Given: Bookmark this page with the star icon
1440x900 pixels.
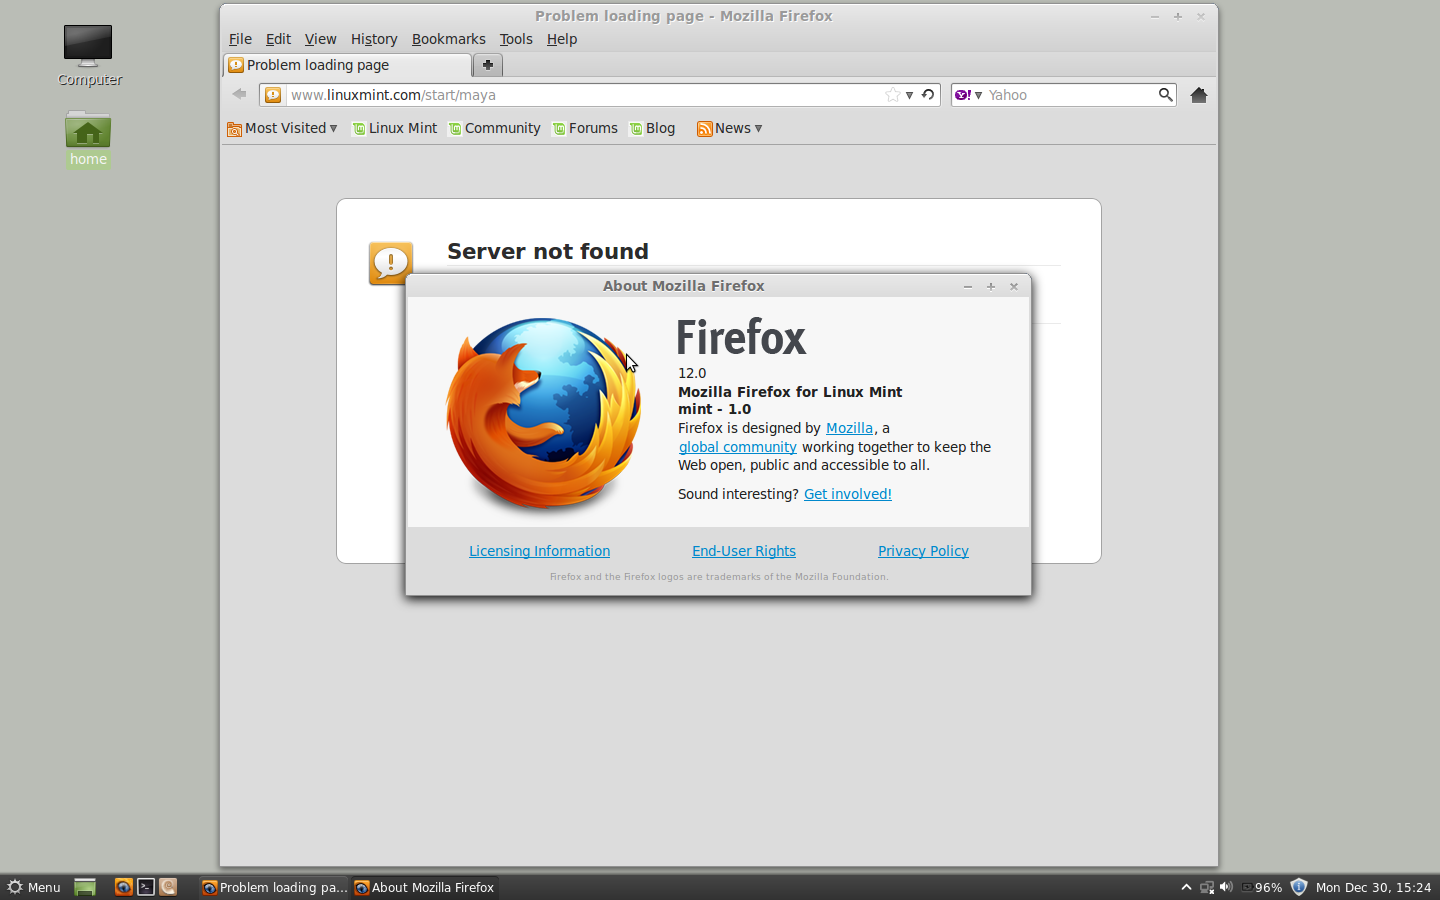Looking at the screenshot, I should point(892,95).
